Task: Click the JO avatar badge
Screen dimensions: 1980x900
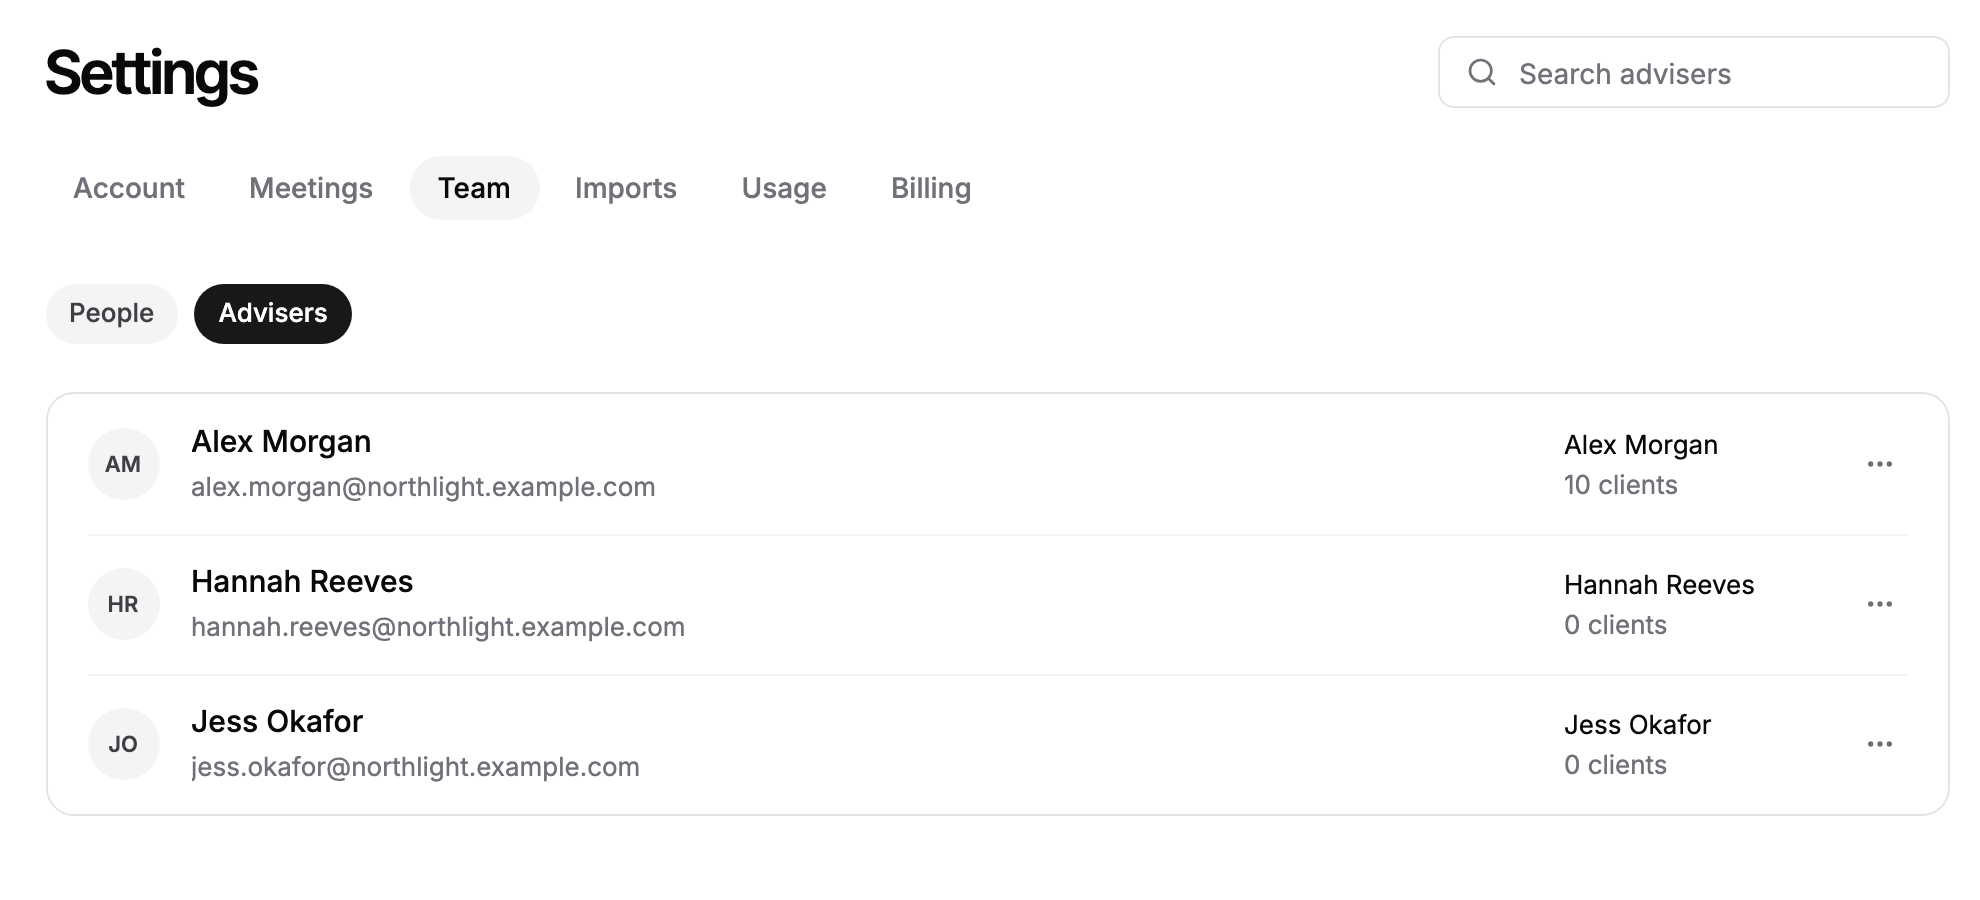Action: coord(124,744)
